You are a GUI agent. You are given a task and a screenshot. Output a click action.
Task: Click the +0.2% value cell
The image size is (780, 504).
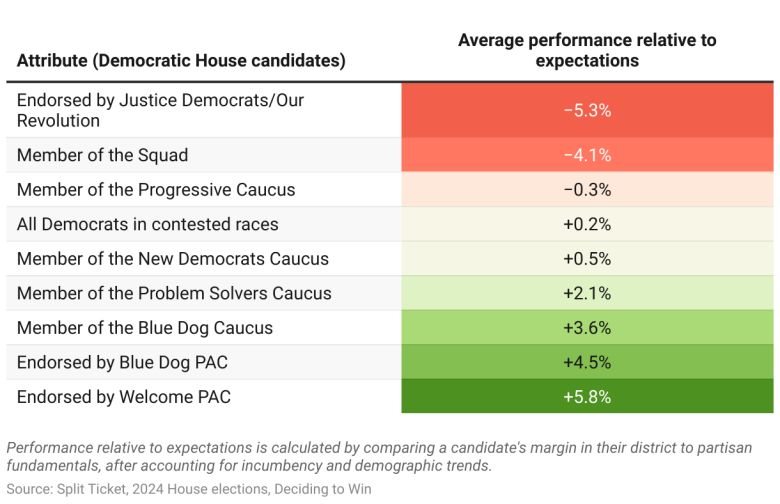(x=587, y=224)
